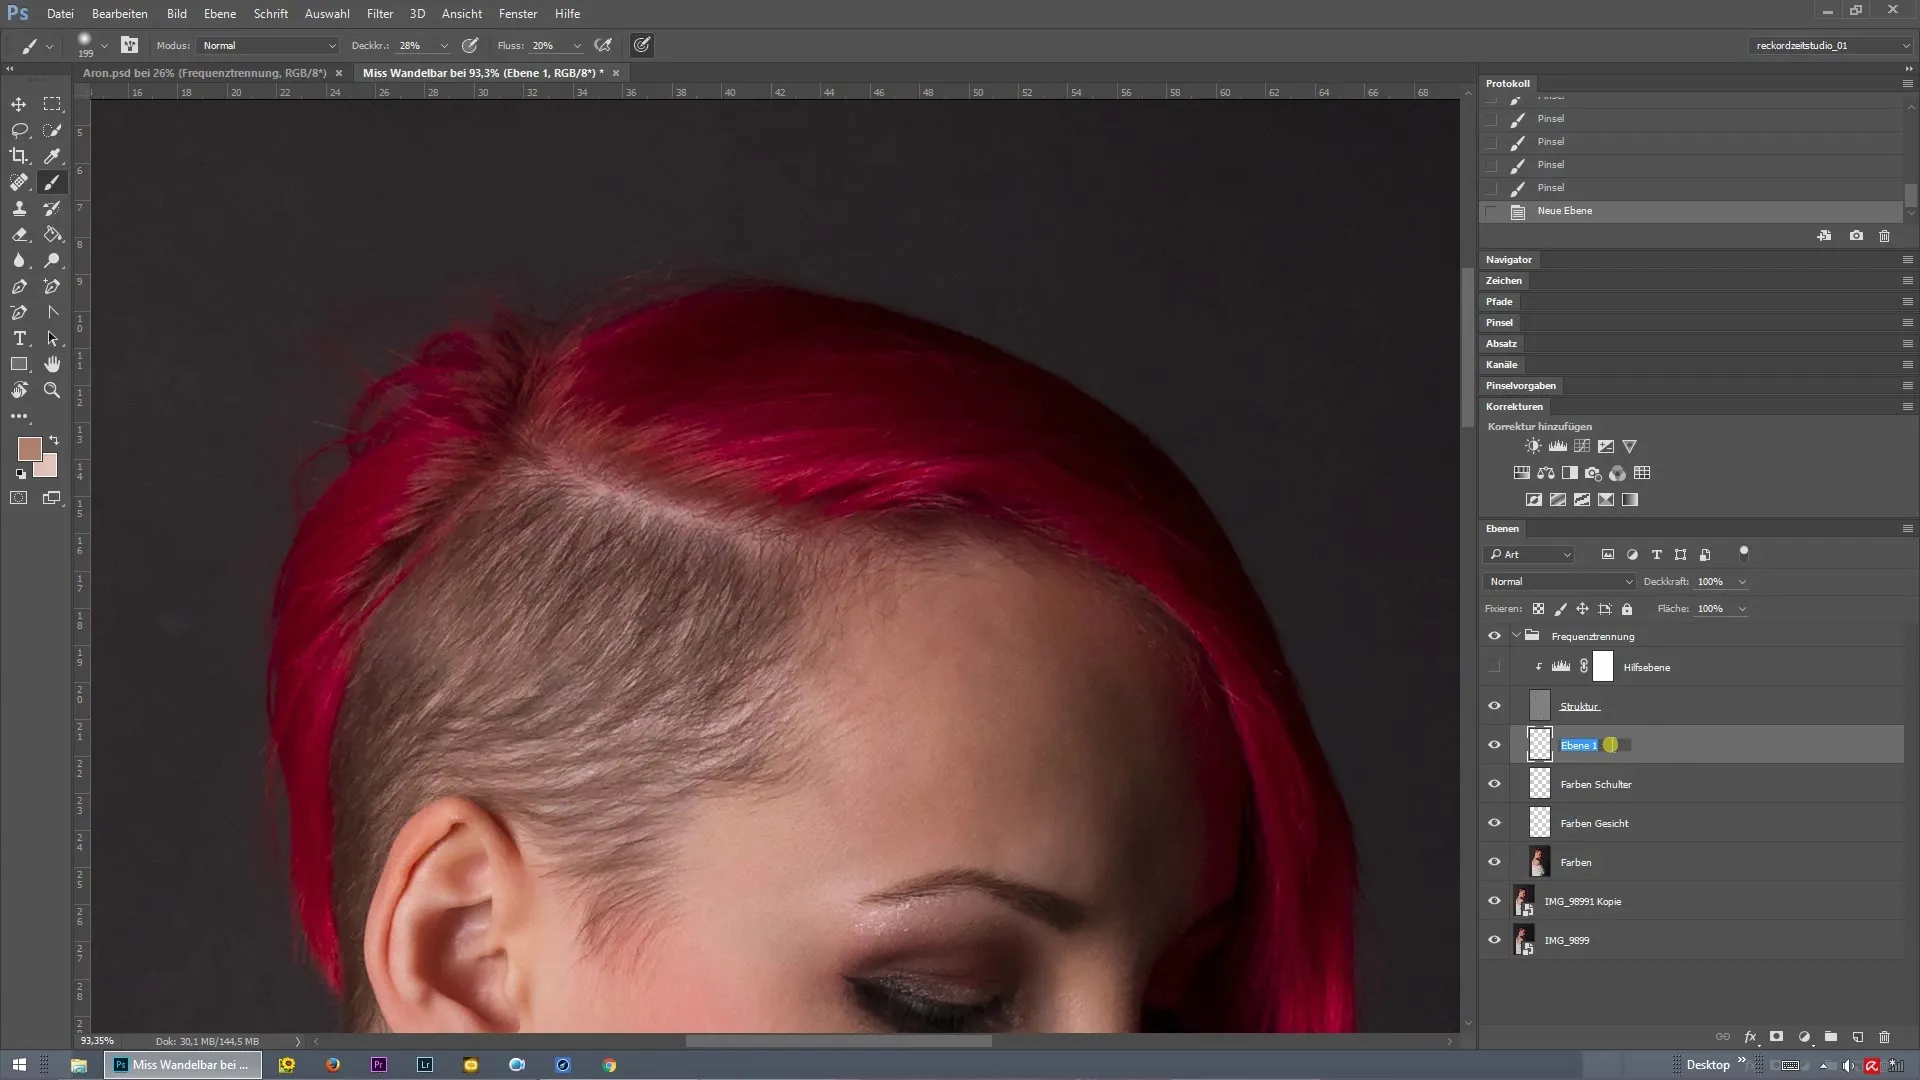The height and width of the screenshot is (1080, 1920).
Task: Create a new layer group
Action: tap(1830, 1037)
